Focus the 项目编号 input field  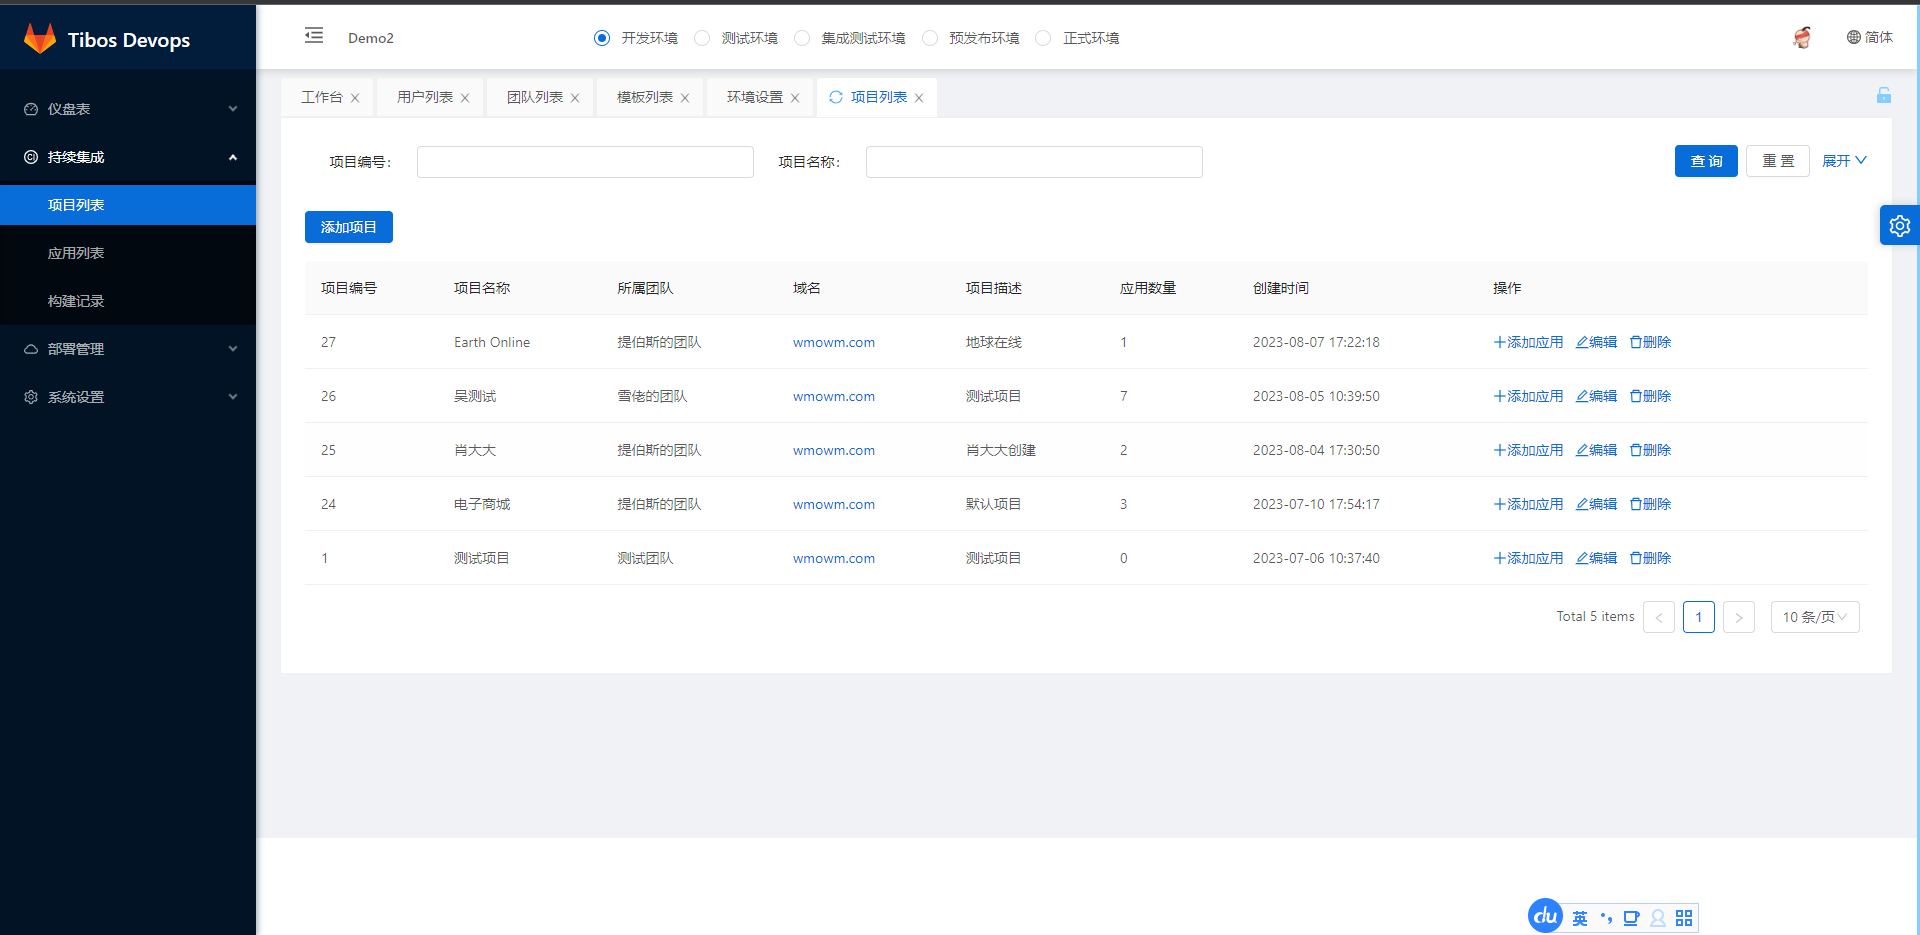(585, 162)
